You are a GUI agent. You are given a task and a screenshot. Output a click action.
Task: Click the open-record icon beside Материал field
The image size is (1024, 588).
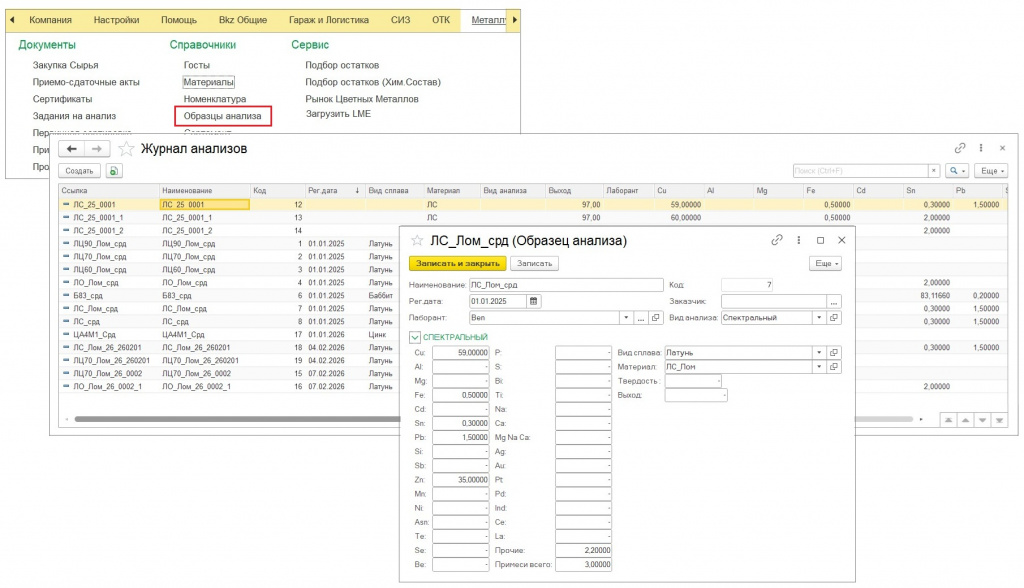point(835,367)
